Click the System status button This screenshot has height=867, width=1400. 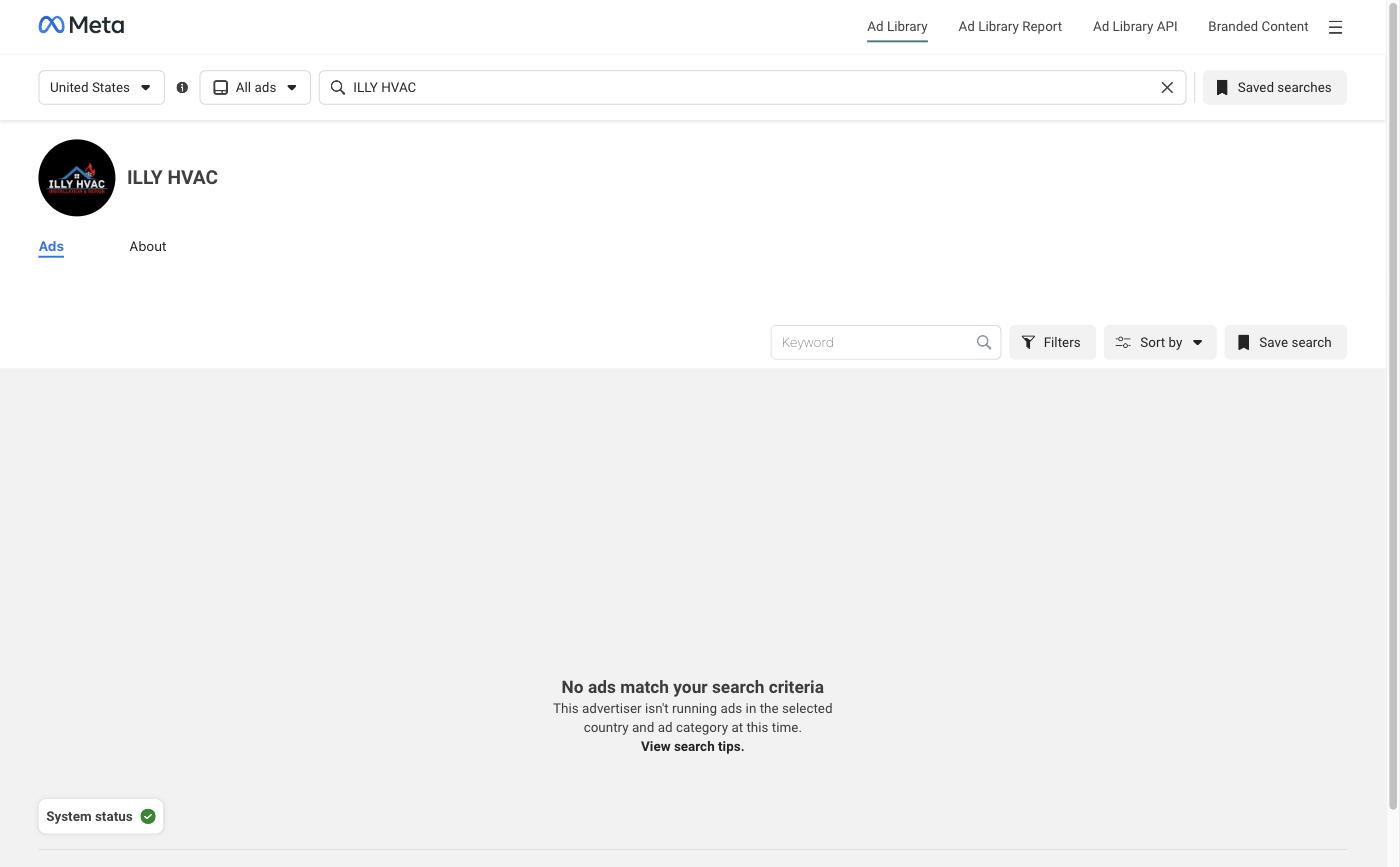pos(101,817)
